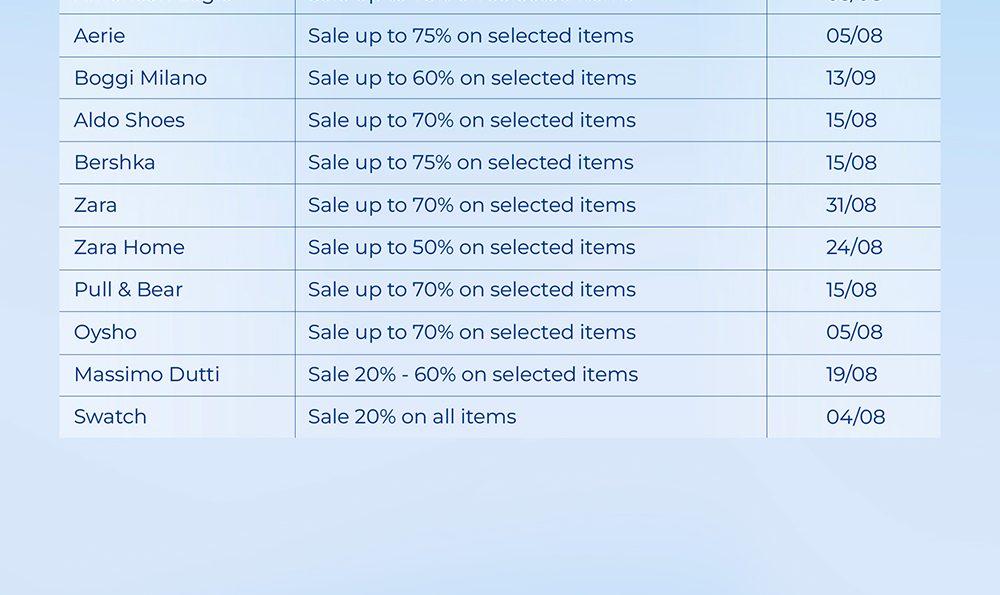Click 'Sale 20% on all items' text
This screenshot has height=595, width=1000.
(x=412, y=417)
